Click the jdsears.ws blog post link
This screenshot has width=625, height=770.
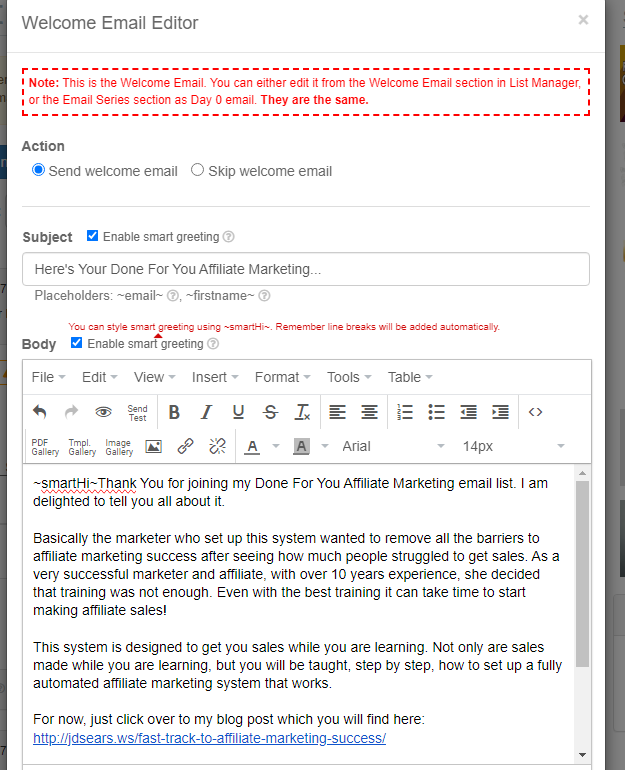pos(209,739)
